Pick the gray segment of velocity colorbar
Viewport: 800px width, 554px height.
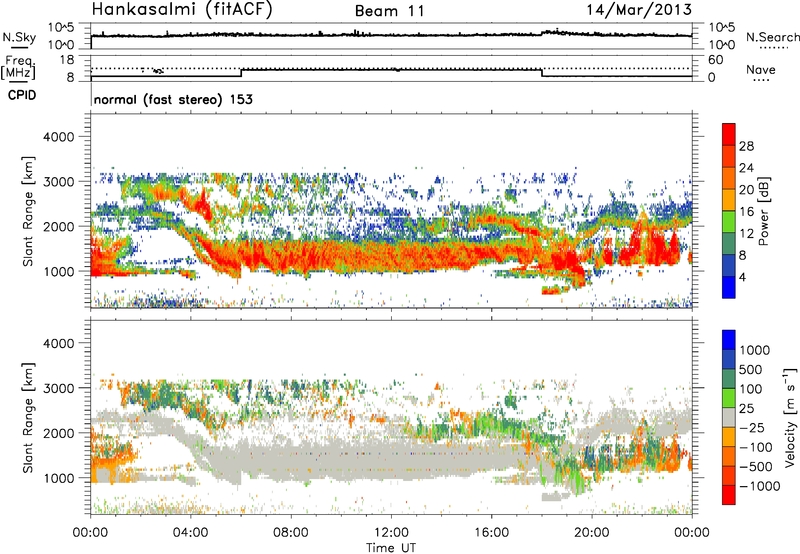click(729, 418)
